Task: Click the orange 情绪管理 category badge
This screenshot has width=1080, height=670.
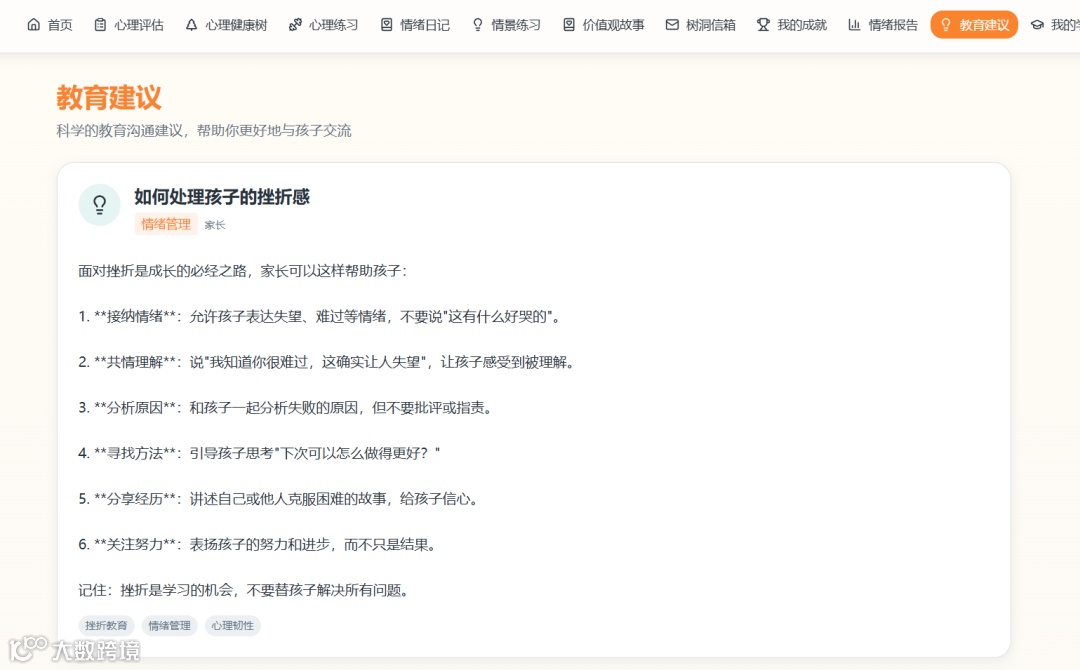Action: click(x=166, y=224)
